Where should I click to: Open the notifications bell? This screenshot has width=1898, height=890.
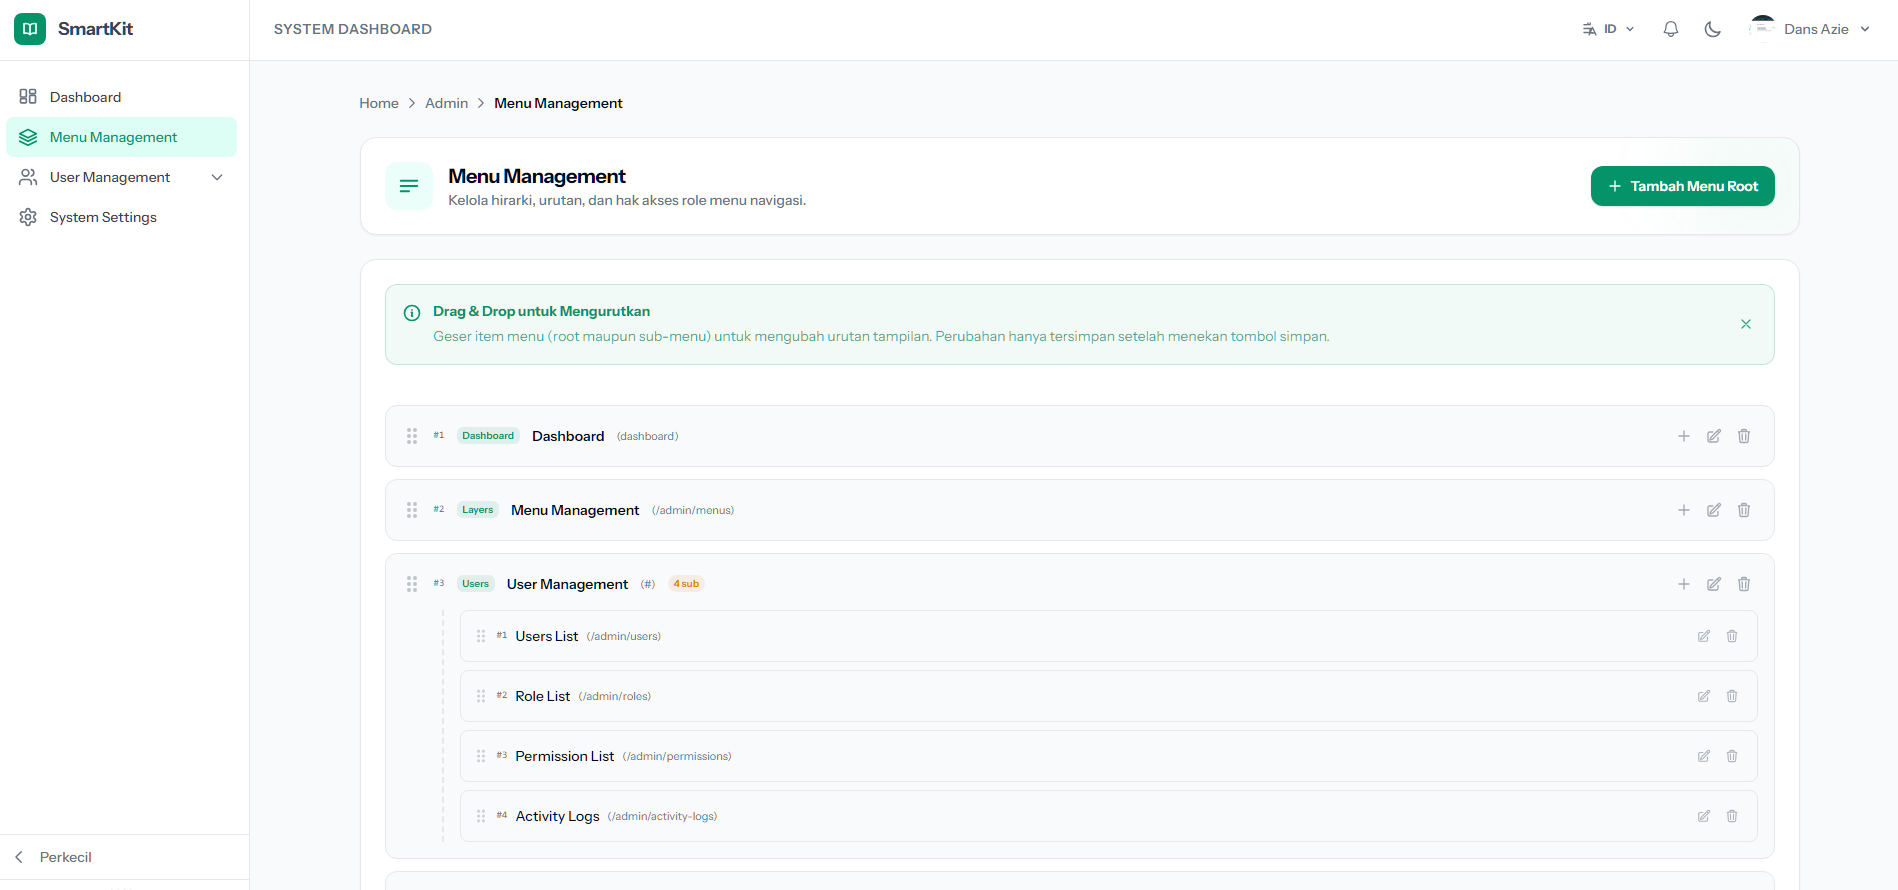(x=1671, y=29)
